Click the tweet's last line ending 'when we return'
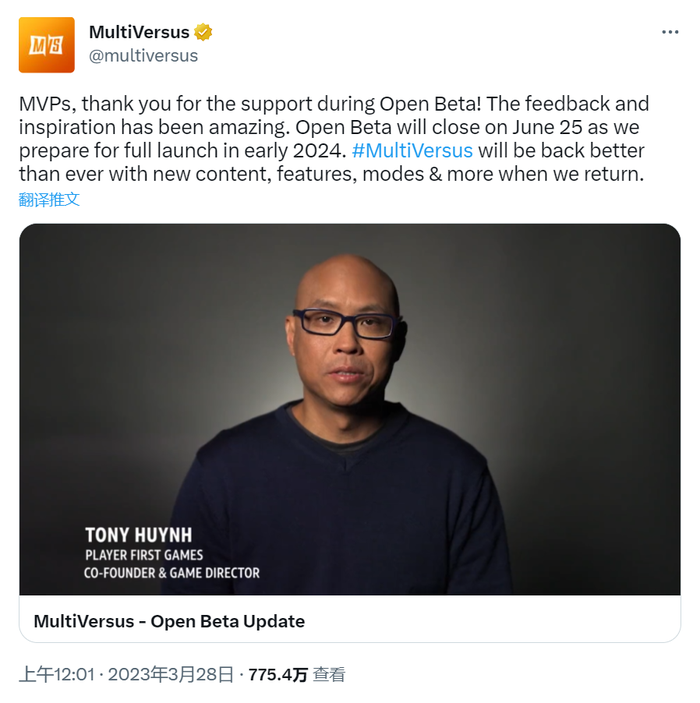Image resolution: width=700 pixels, height=703 pixels. [x=331, y=174]
